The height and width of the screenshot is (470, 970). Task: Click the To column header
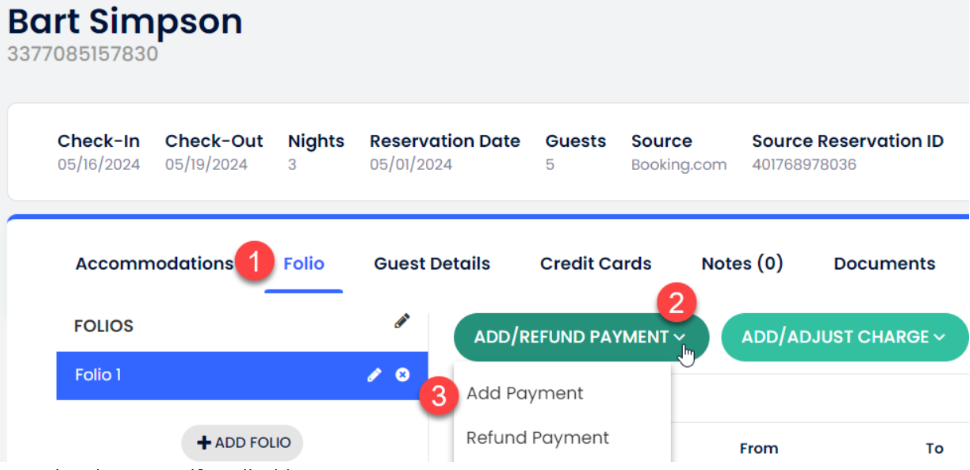[x=934, y=448]
